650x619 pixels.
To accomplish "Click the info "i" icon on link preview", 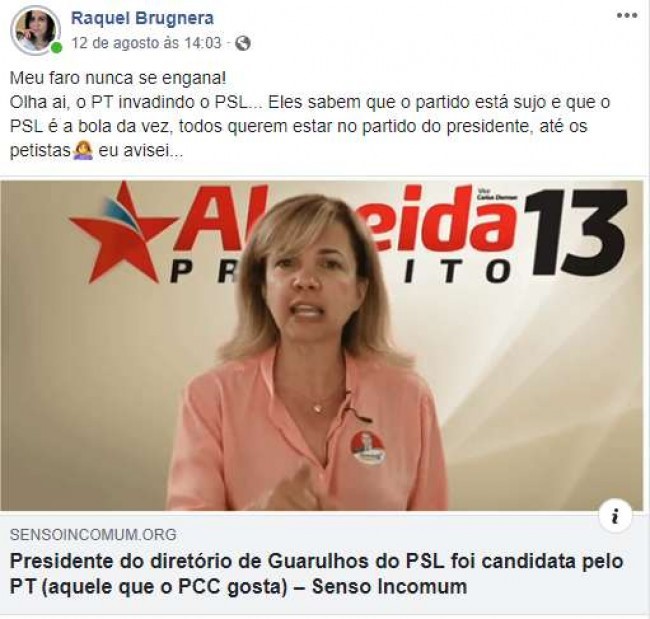I will point(616,517).
